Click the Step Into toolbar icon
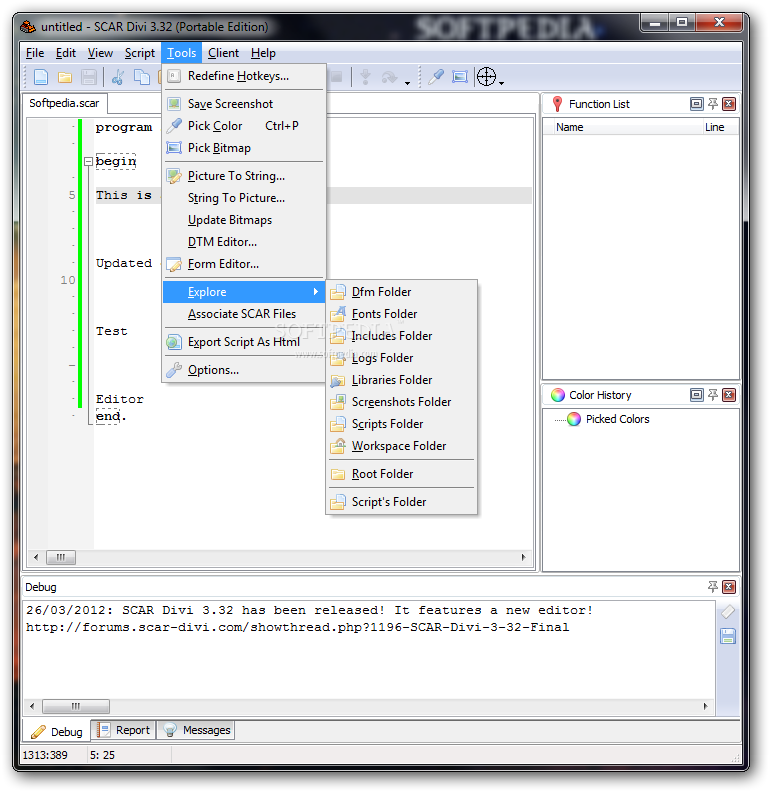 tap(365, 77)
